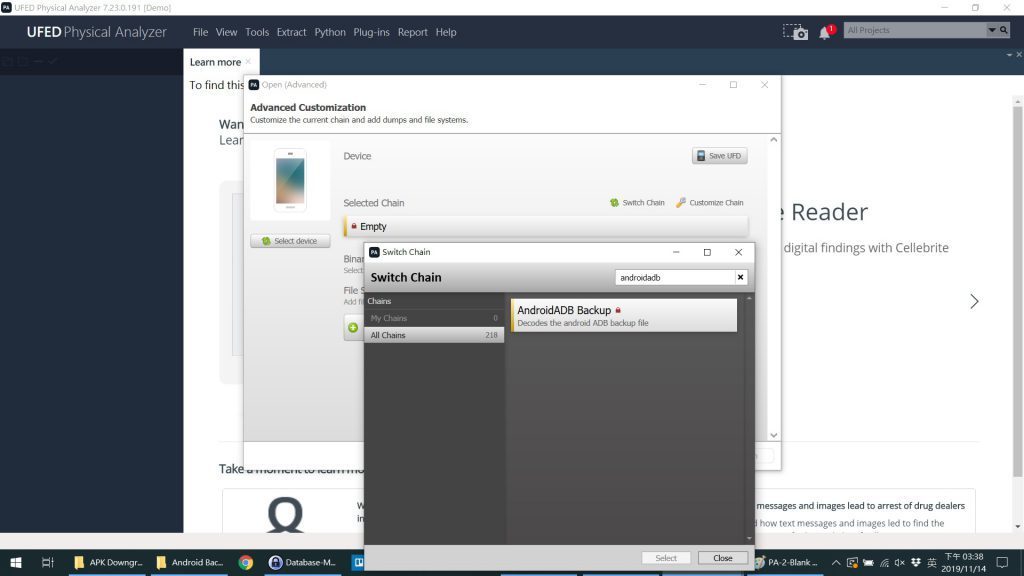Screen dimensions: 1024x576
Task: Click the red lock icon beside AndroidADB Backup
Action: coord(618,310)
